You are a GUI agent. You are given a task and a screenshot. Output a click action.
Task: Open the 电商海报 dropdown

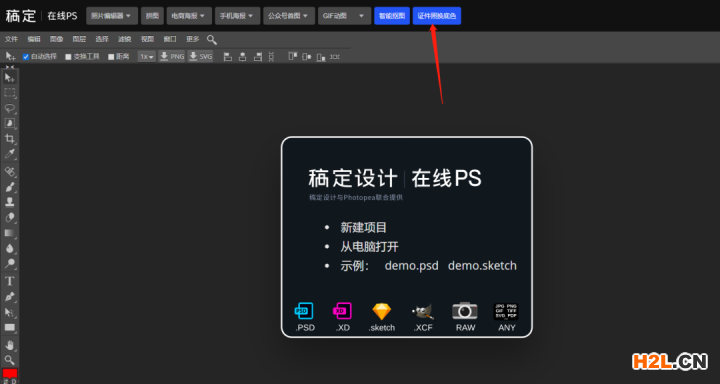(x=189, y=16)
